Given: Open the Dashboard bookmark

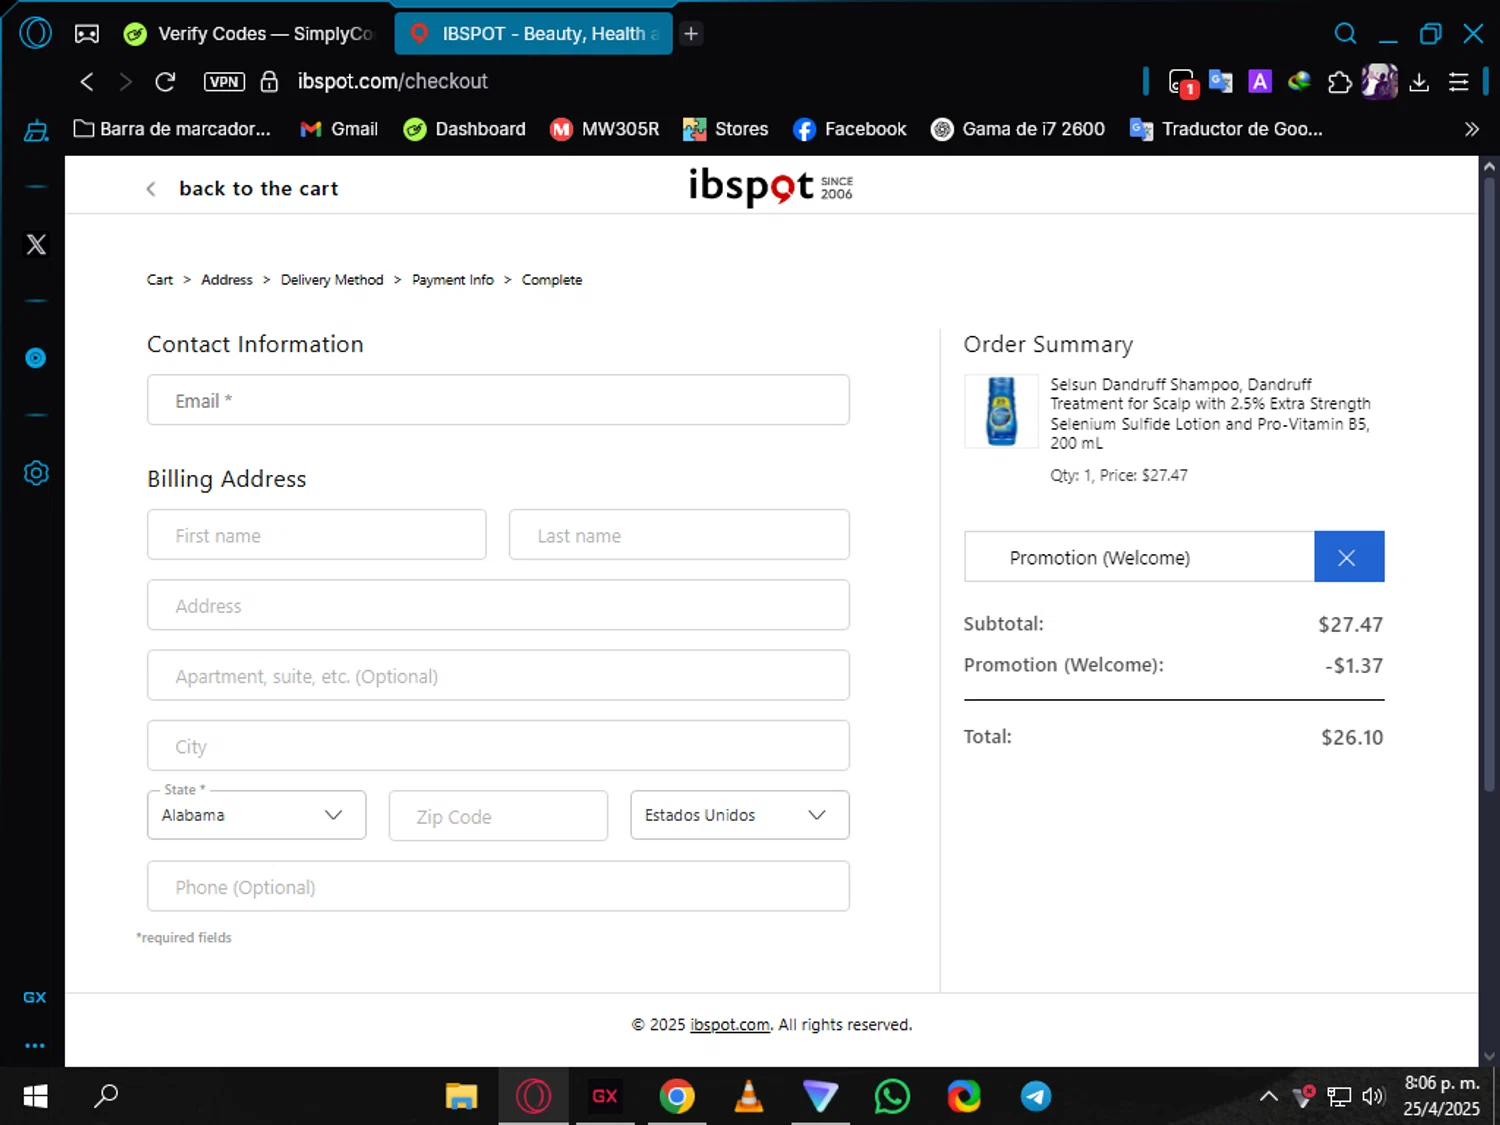Looking at the screenshot, I should 464,129.
